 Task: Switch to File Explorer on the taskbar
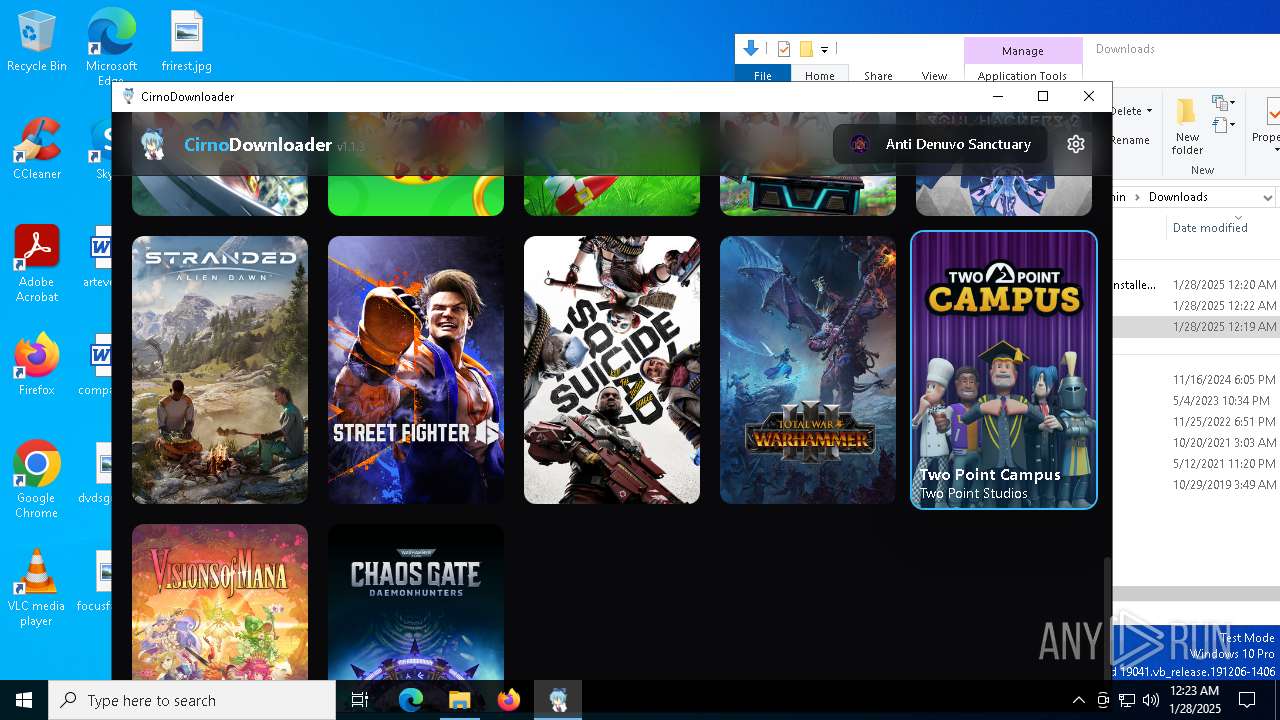point(460,700)
